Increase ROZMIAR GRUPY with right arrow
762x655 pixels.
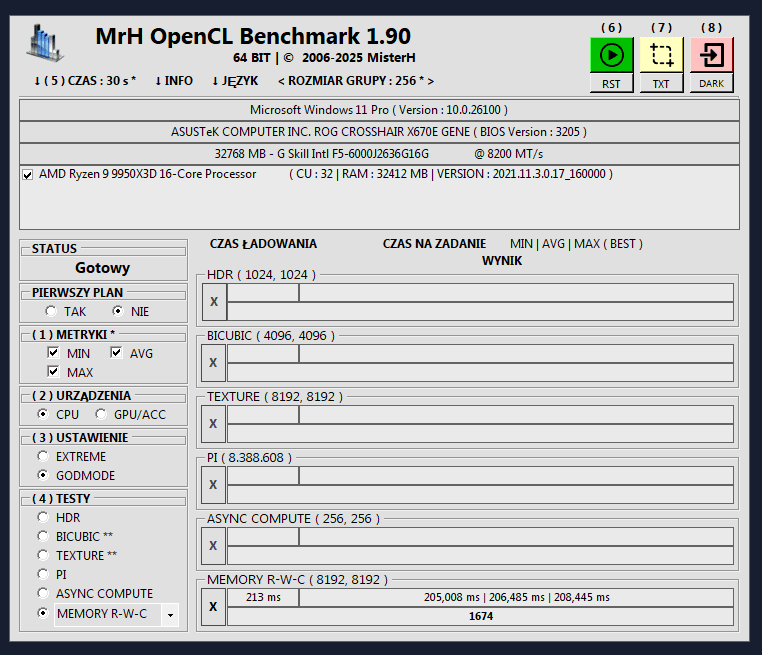pos(431,81)
